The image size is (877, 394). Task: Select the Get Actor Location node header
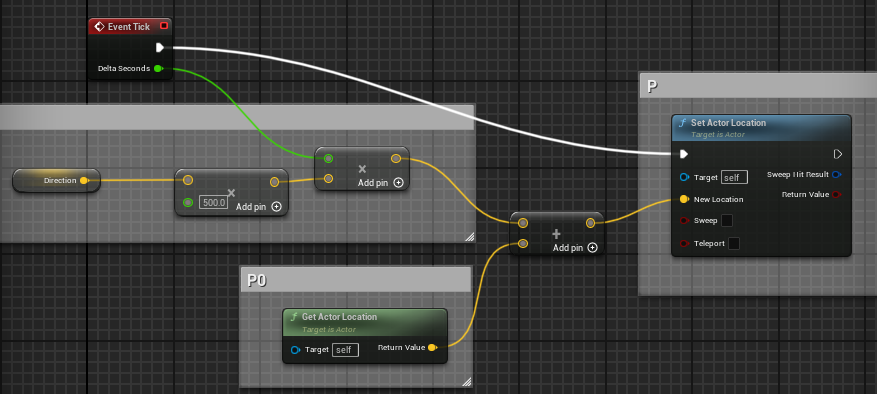[x=365, y=322]
